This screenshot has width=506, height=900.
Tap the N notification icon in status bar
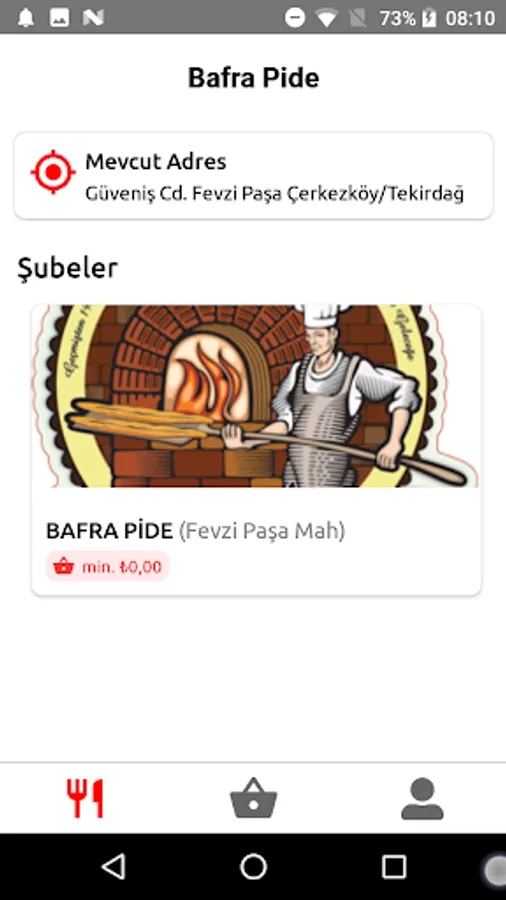93,18
